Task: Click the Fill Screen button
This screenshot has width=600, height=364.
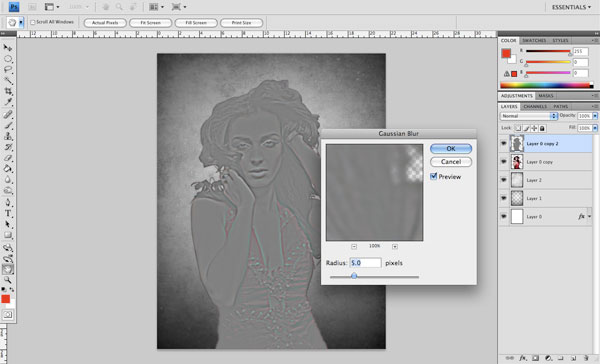Action: click(x=196, y=23)
